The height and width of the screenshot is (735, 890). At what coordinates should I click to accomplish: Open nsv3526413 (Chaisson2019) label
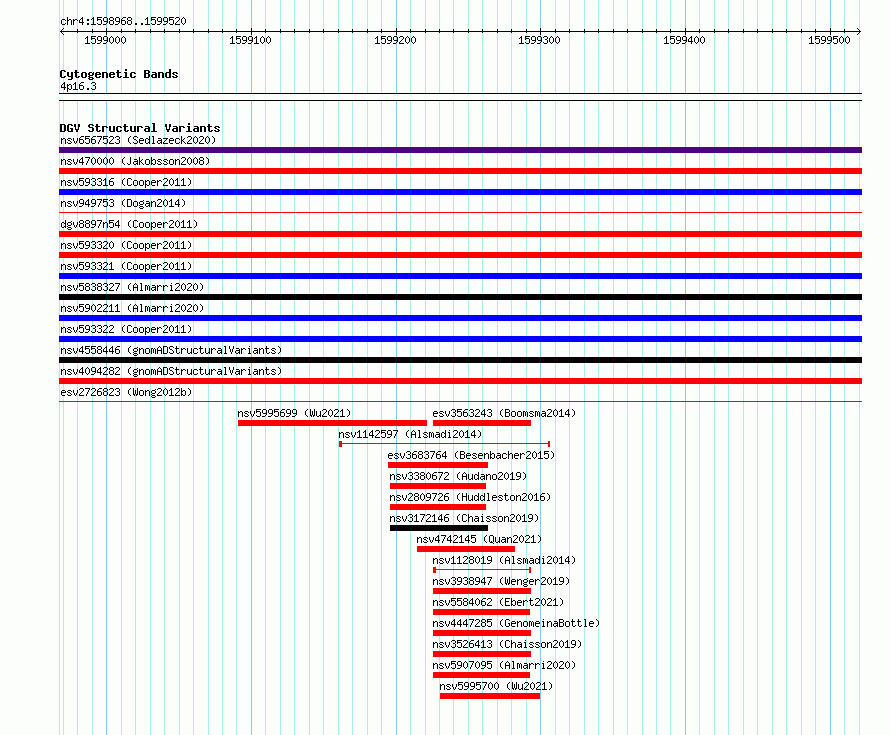coord(507,644)
